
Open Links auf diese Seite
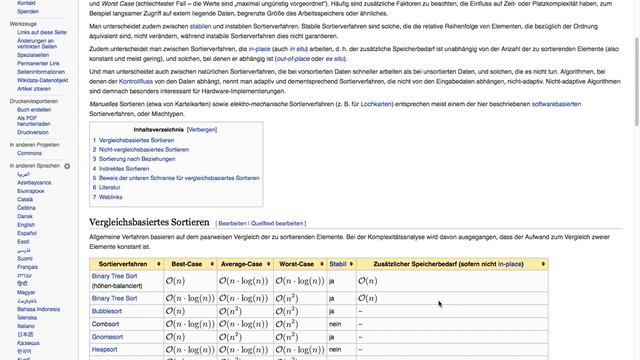click(42, 32)
